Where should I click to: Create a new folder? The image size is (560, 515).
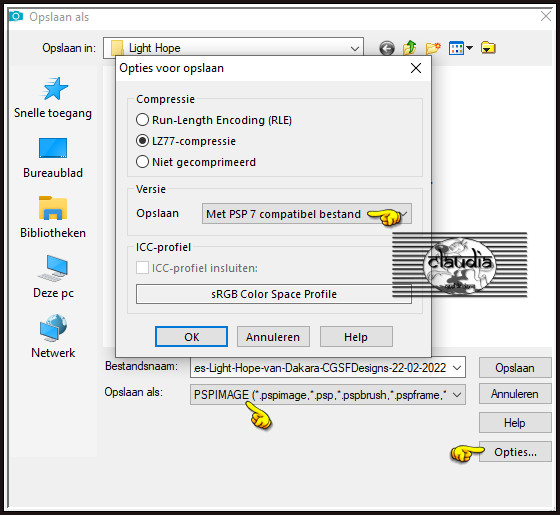click(433, 48)
